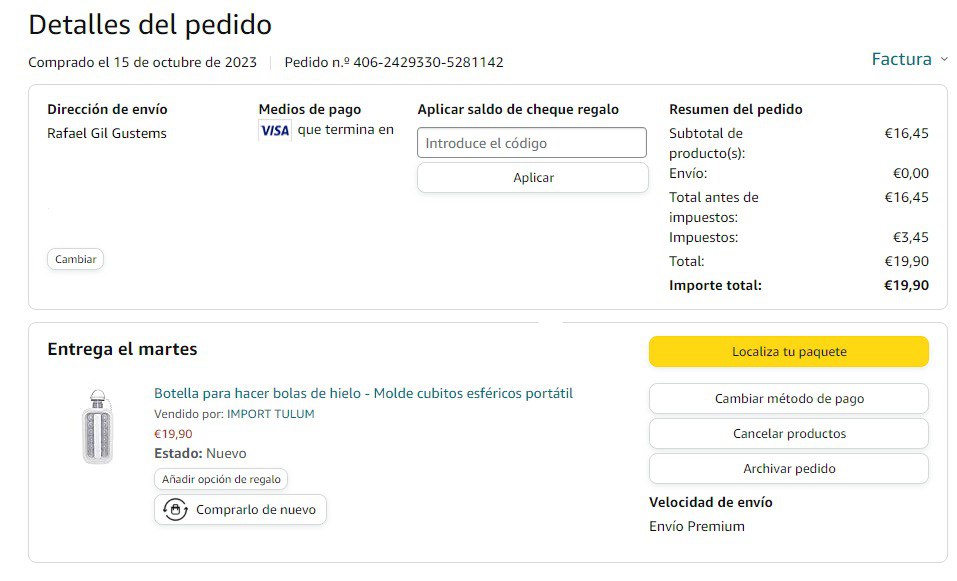Click the Importe total amount
Image resolution: width=957 pixels, height=581 pixels.
(x=906, y=285)
